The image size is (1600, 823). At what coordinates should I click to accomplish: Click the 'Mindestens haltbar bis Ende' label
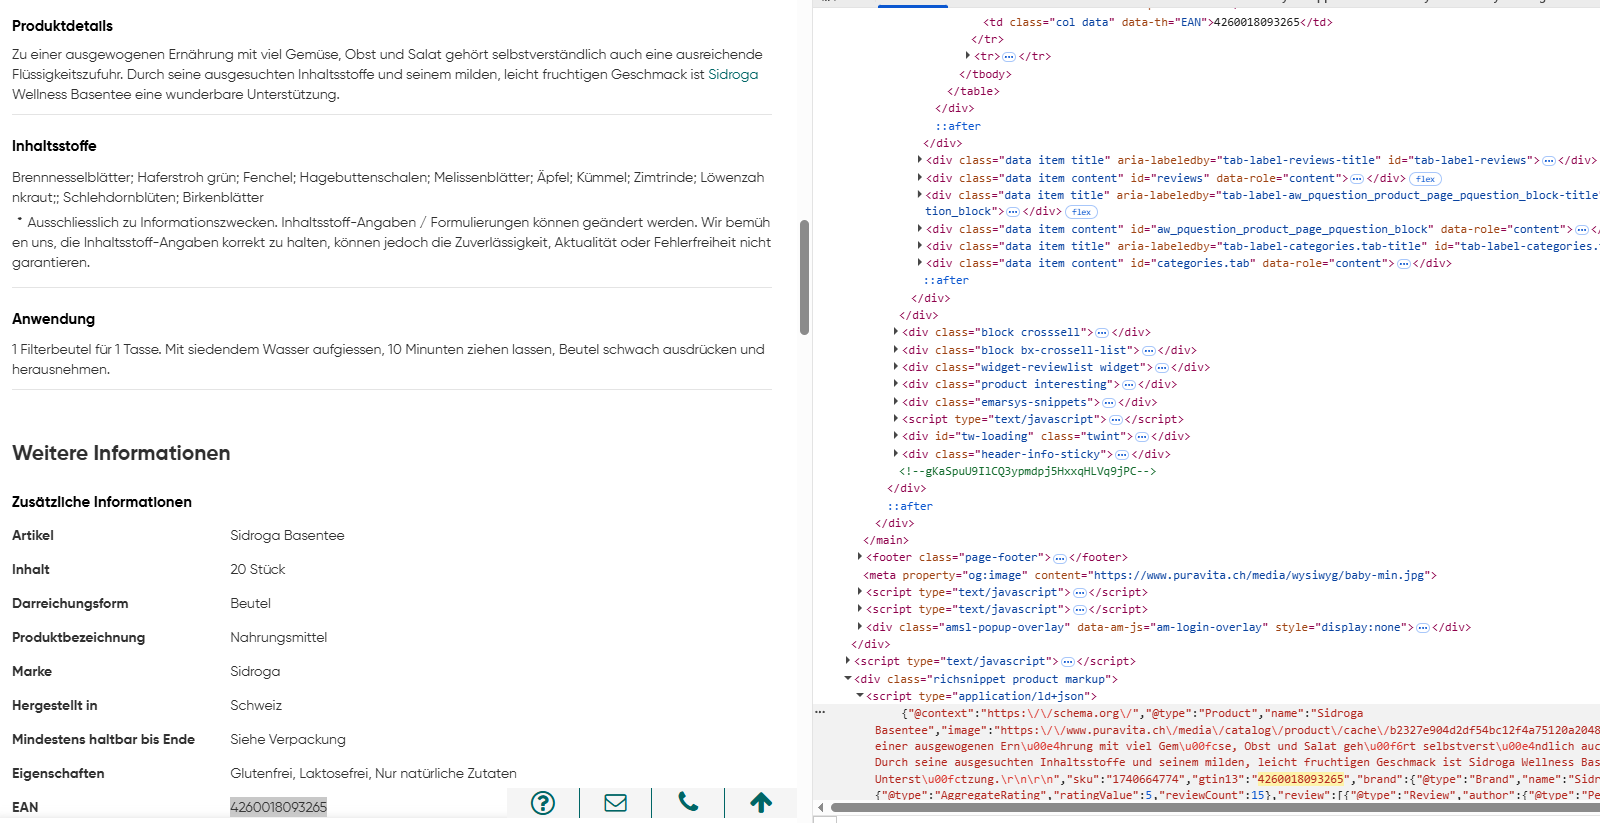(103, 739)
